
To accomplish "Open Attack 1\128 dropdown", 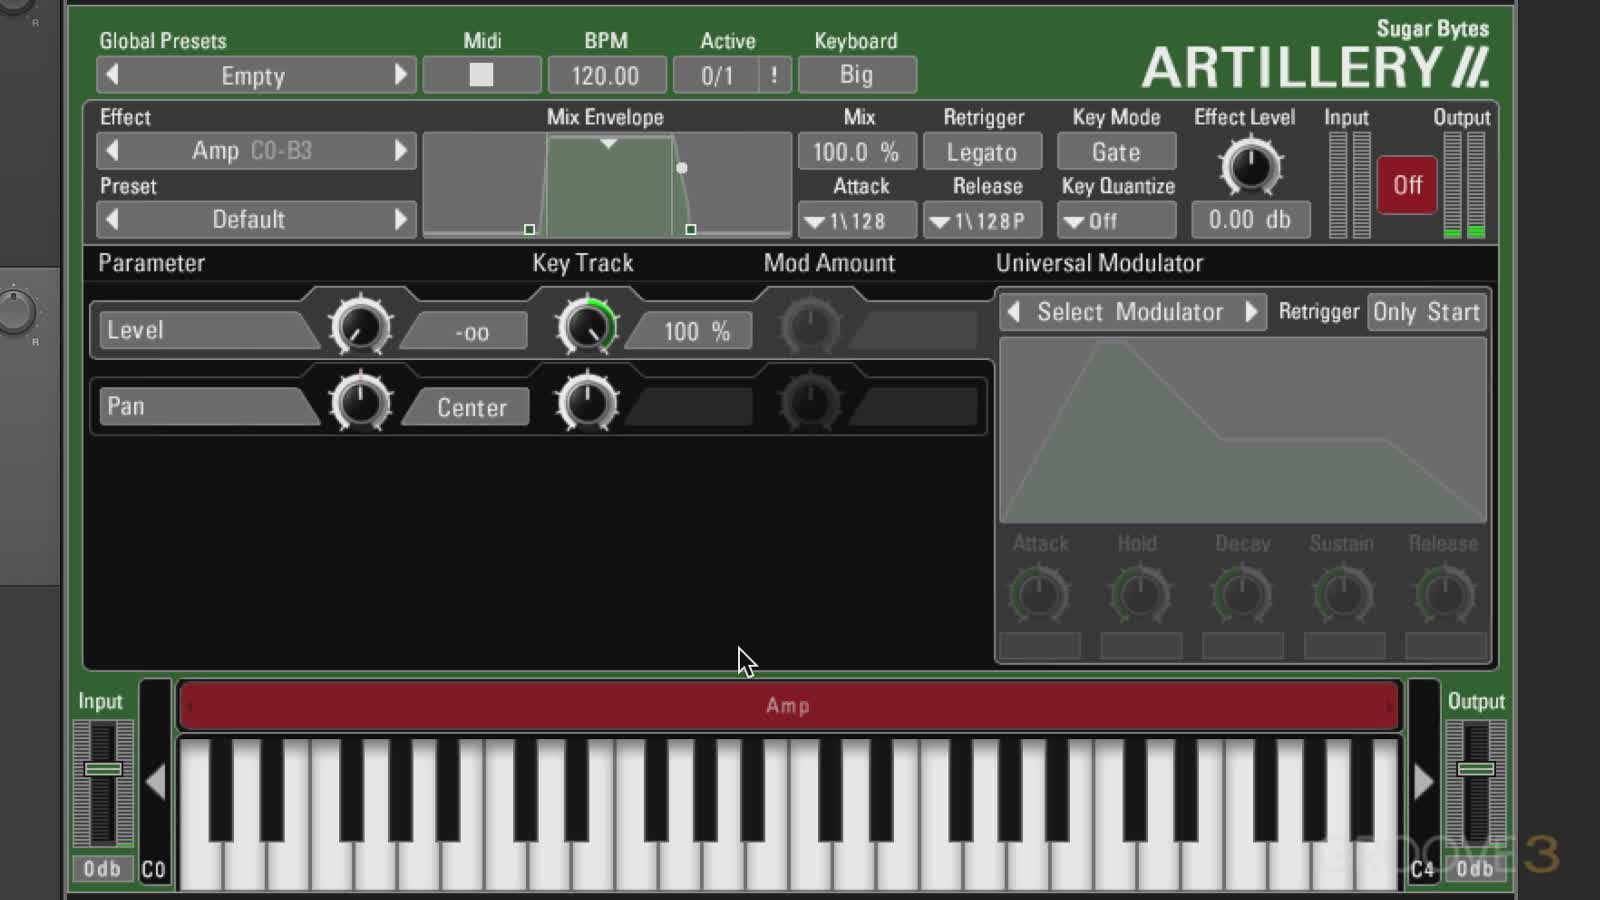I will coord(857,221).
